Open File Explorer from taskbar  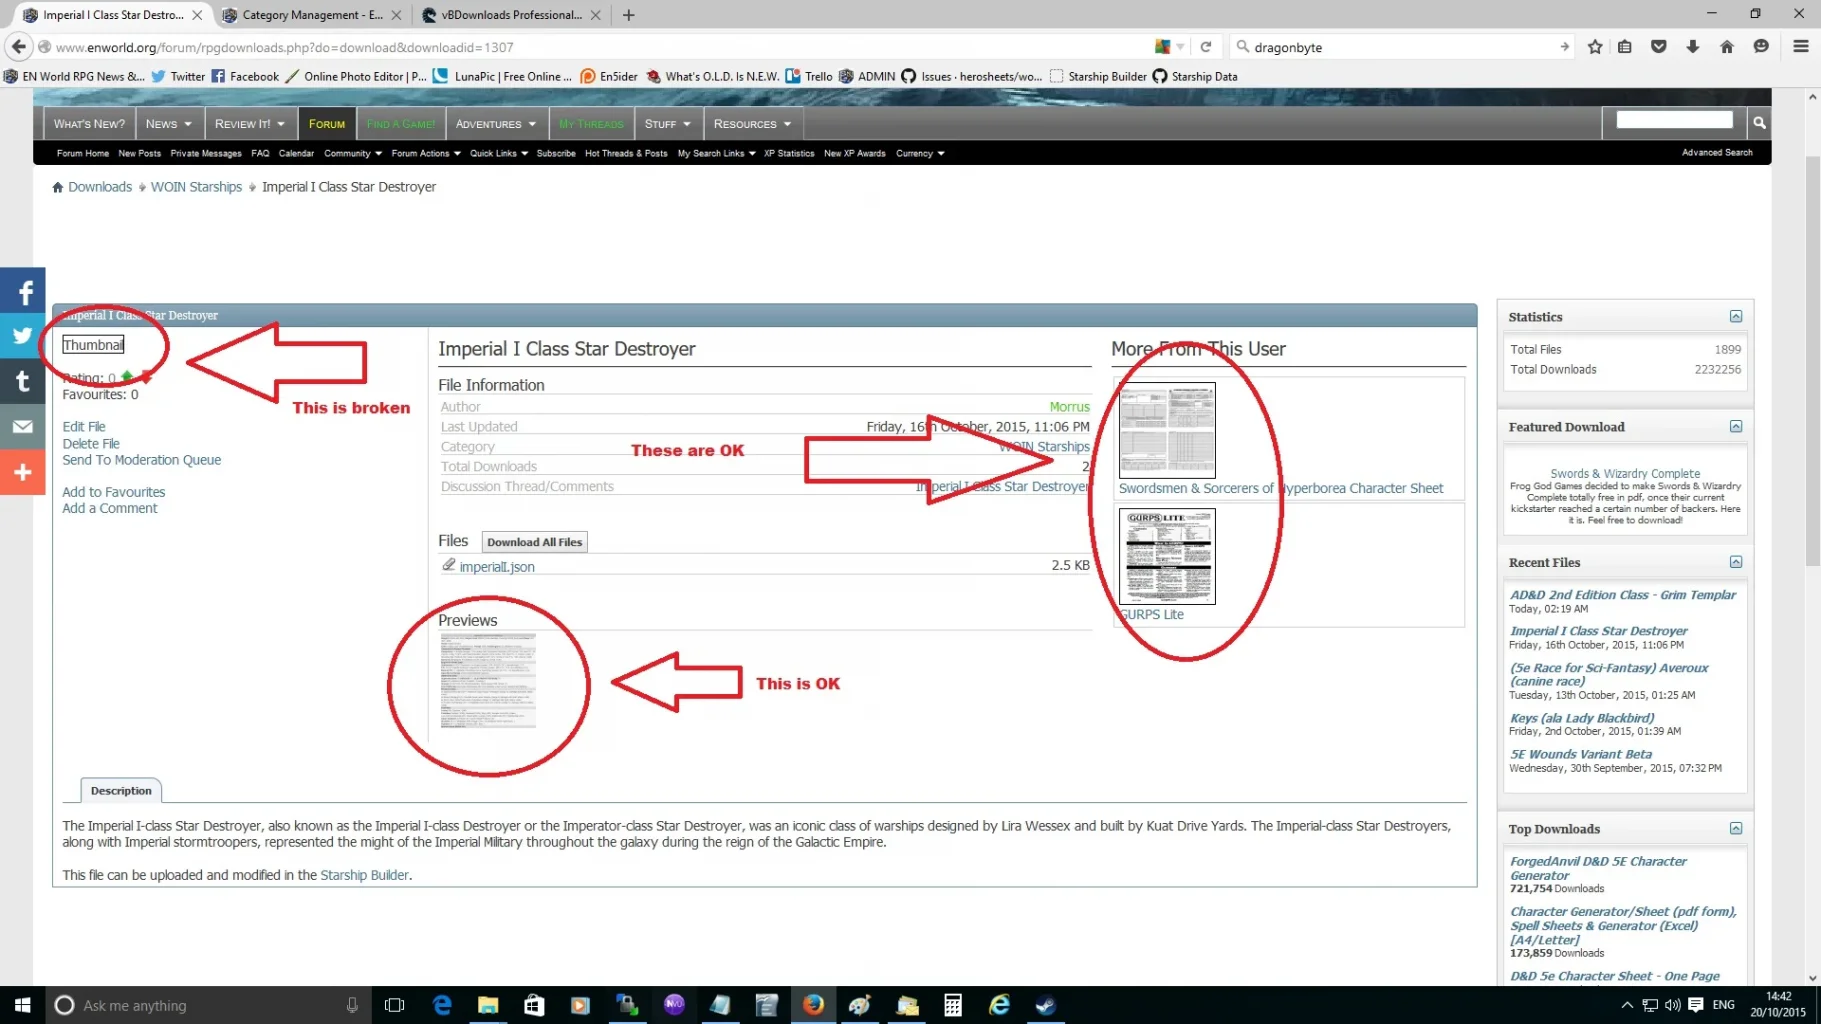tap(488, 1005)
